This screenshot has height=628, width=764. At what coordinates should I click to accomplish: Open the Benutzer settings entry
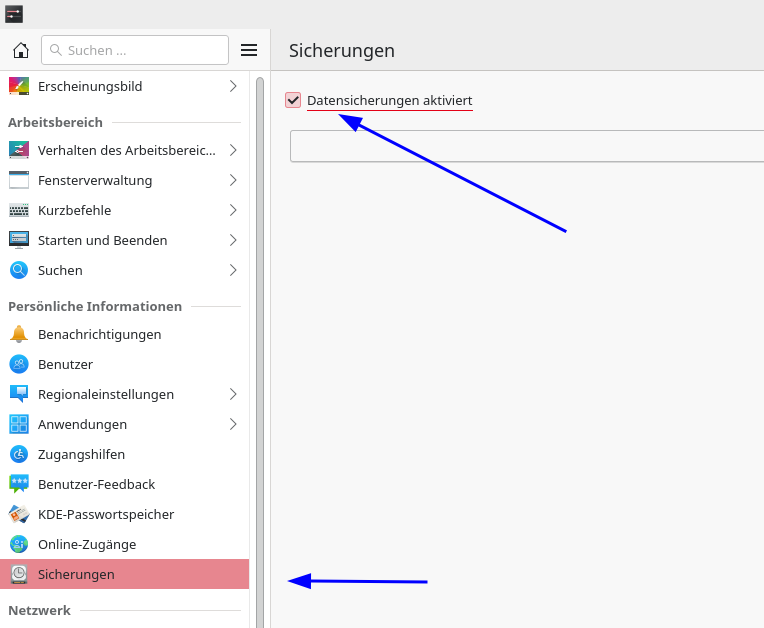click(x=124, y=364)
